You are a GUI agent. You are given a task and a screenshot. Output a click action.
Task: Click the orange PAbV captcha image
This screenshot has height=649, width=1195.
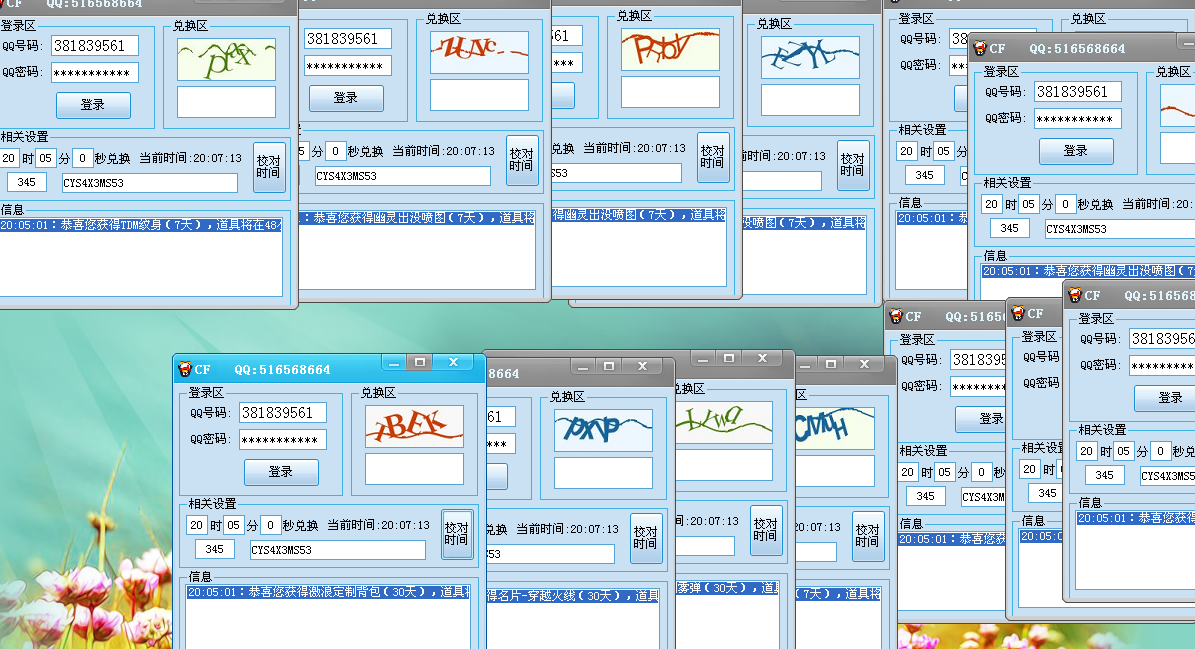tap(671, 50)
